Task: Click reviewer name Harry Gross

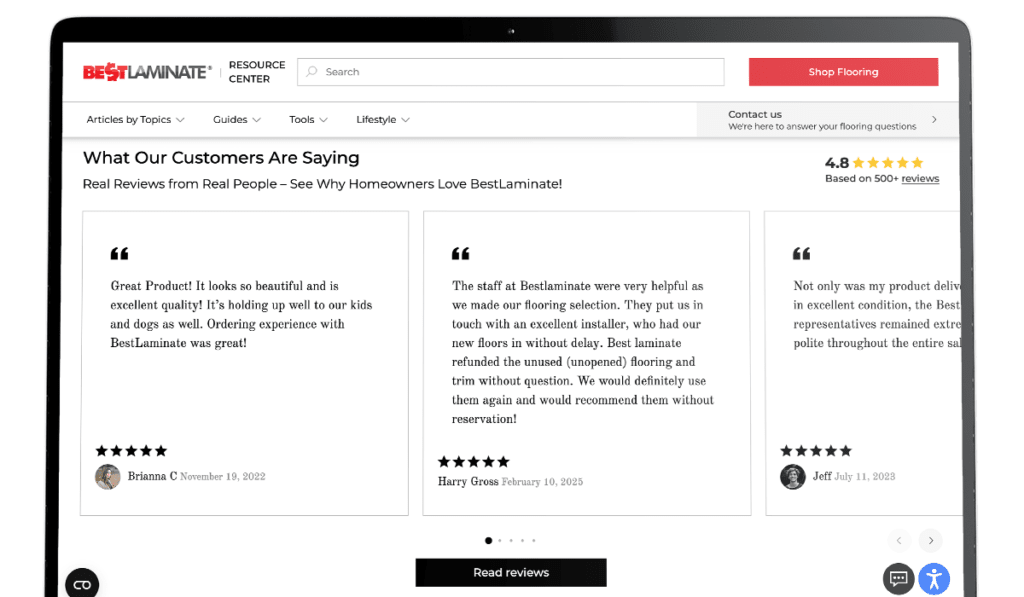Action: 468,481
